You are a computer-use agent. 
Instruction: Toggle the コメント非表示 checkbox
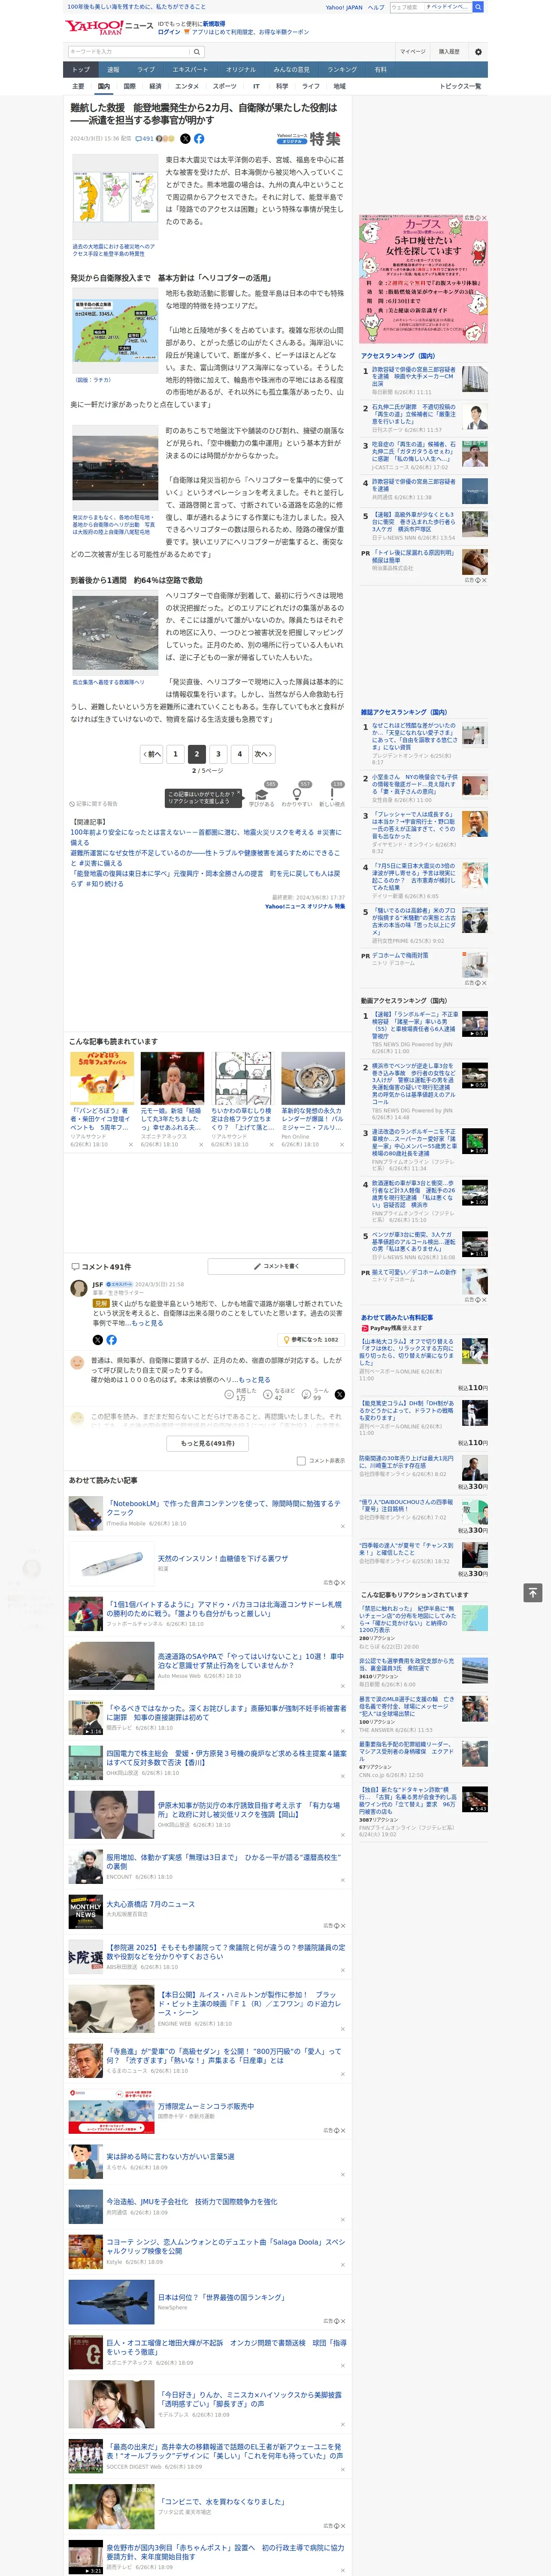[x=301, y=1460]
